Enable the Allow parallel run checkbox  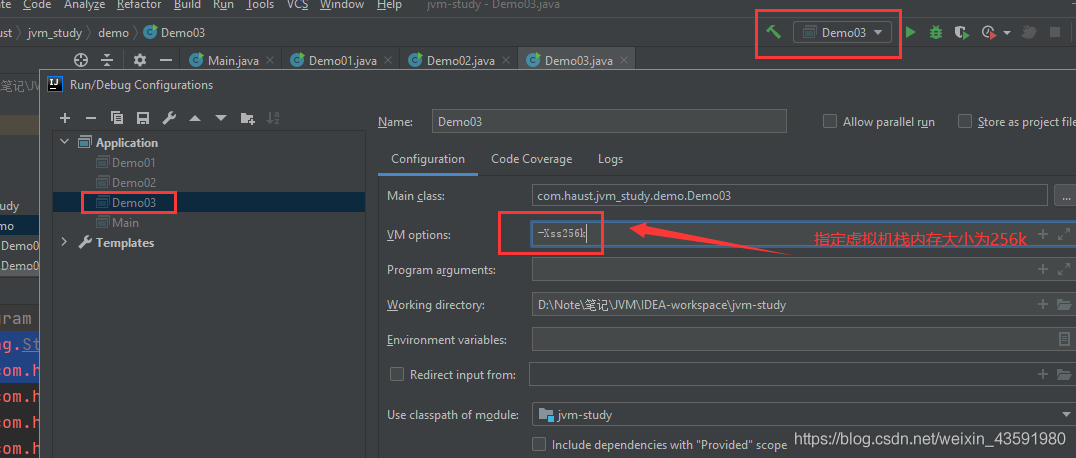click(x=829, y=121)
